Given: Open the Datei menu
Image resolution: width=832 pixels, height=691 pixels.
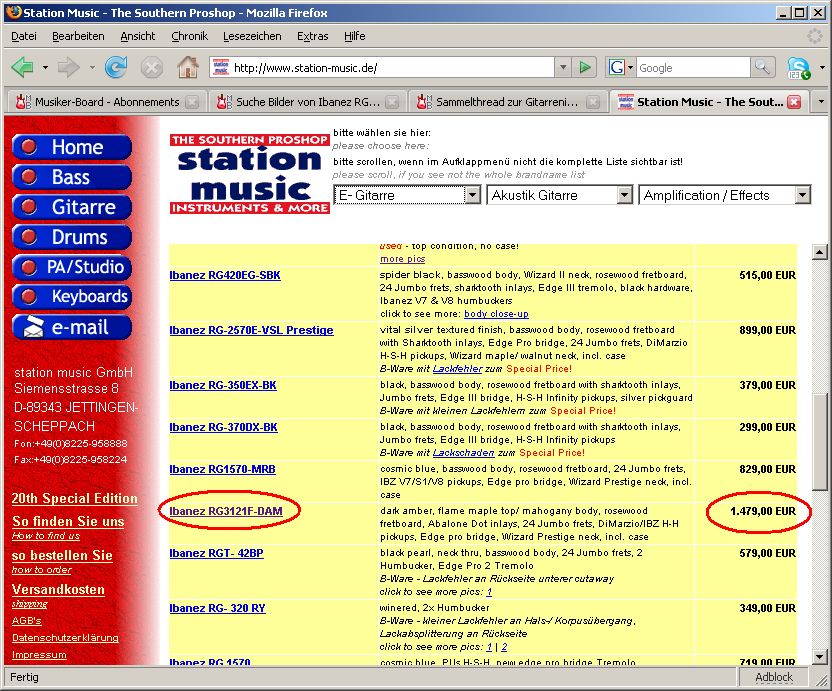Looking at the screenshot, I should (x=24, y=36).
